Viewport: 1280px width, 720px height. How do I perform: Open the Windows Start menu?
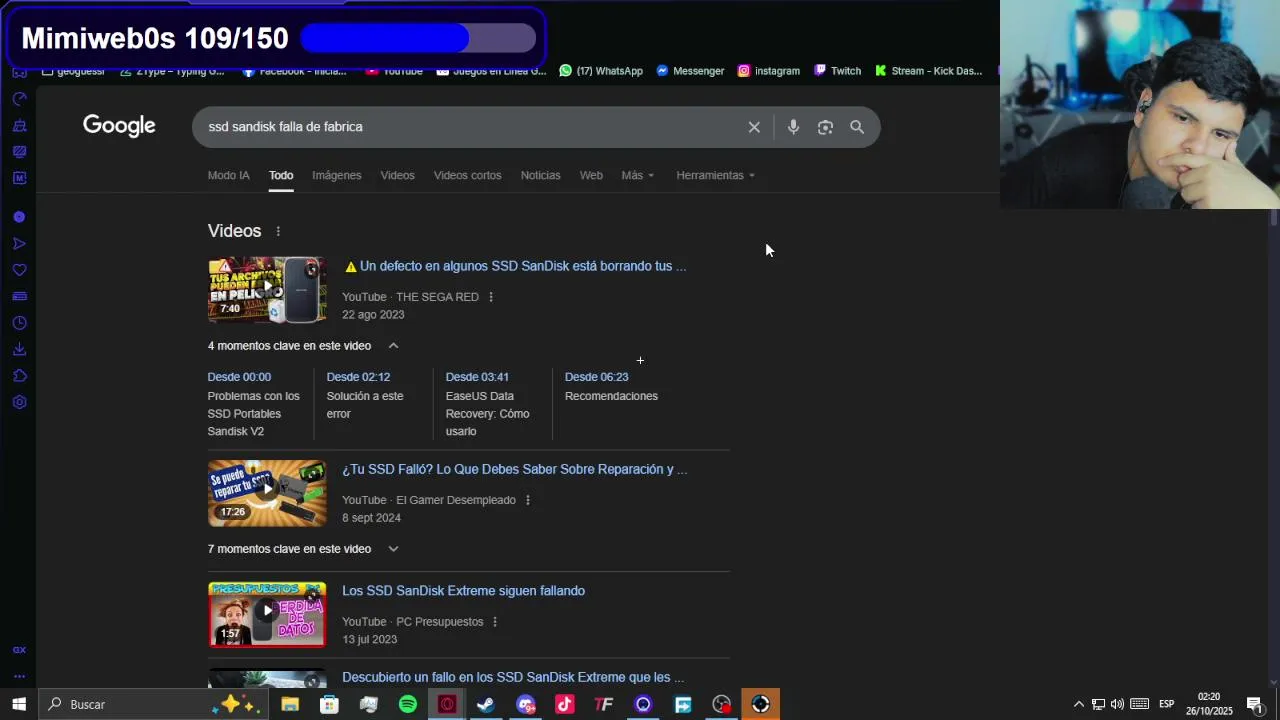point(19,704)
